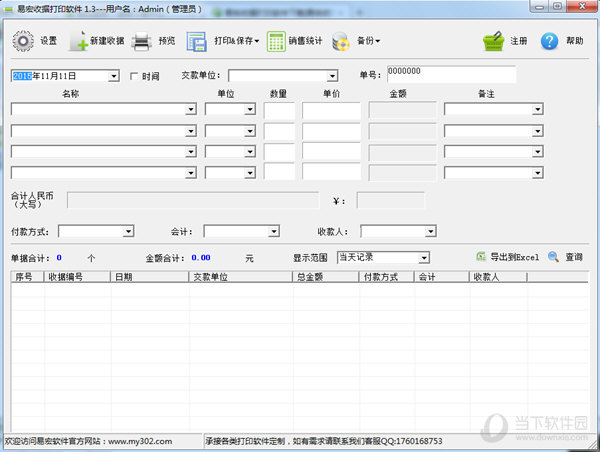The image size is (600, 452).
Task: Open the date picker dropdown arrow
Action: [x=113, y=76]
